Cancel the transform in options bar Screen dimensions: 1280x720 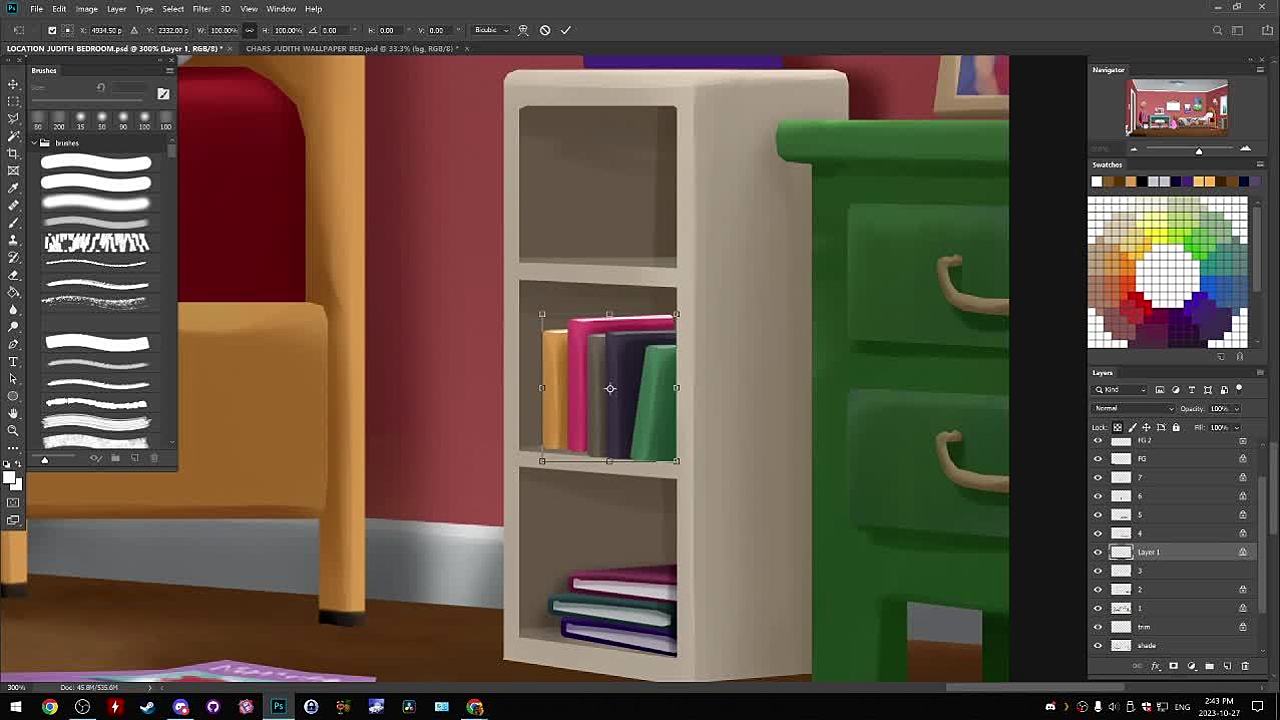pyautogui.click(x=545, y=30)
